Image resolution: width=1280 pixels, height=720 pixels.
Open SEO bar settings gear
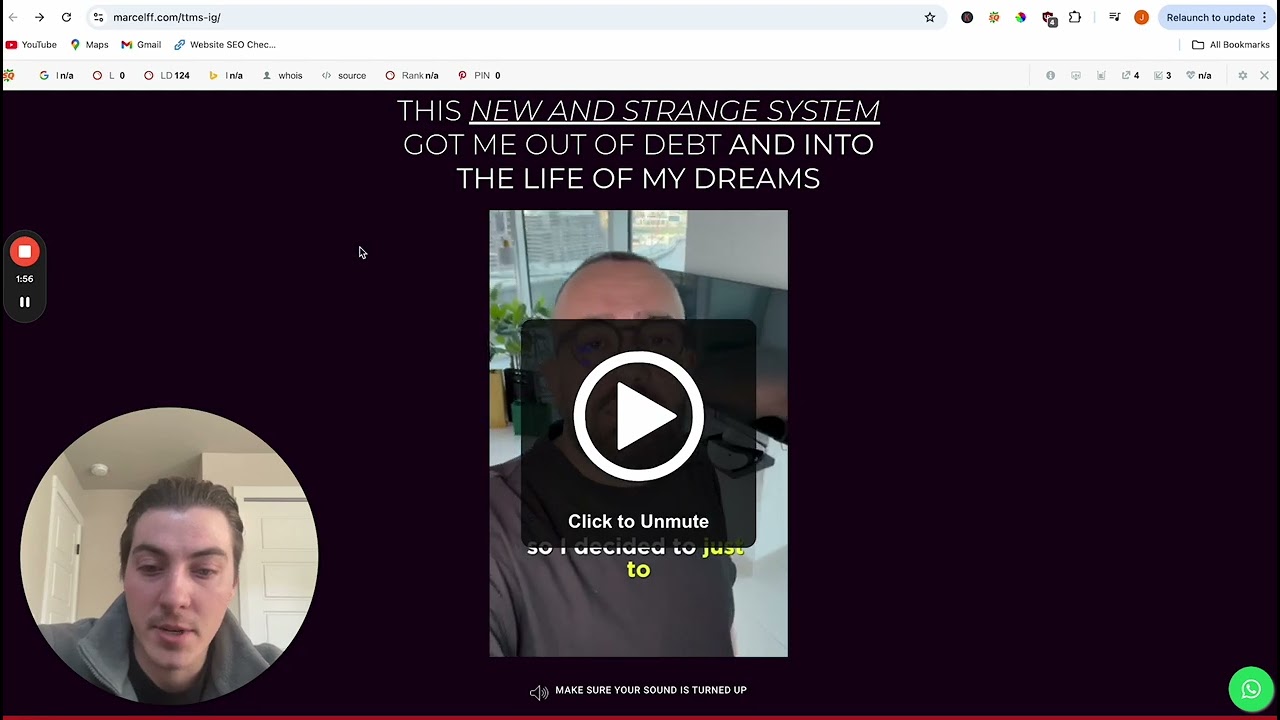click(x=1243, y=75)
